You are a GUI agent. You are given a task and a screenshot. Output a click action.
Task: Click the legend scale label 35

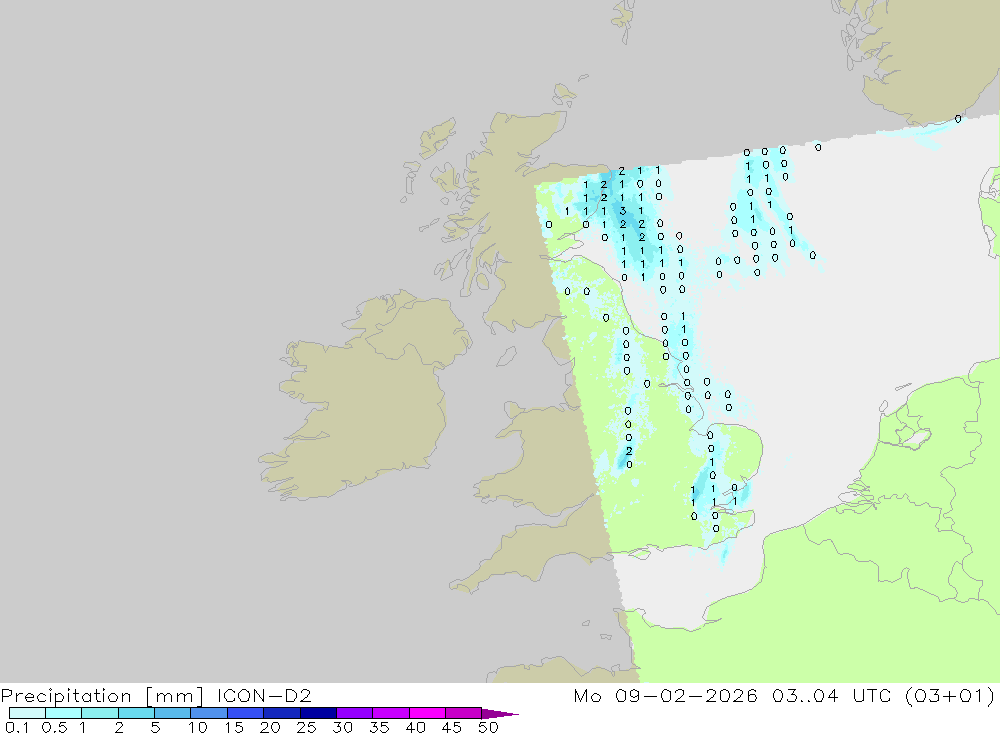coord(379,727)
